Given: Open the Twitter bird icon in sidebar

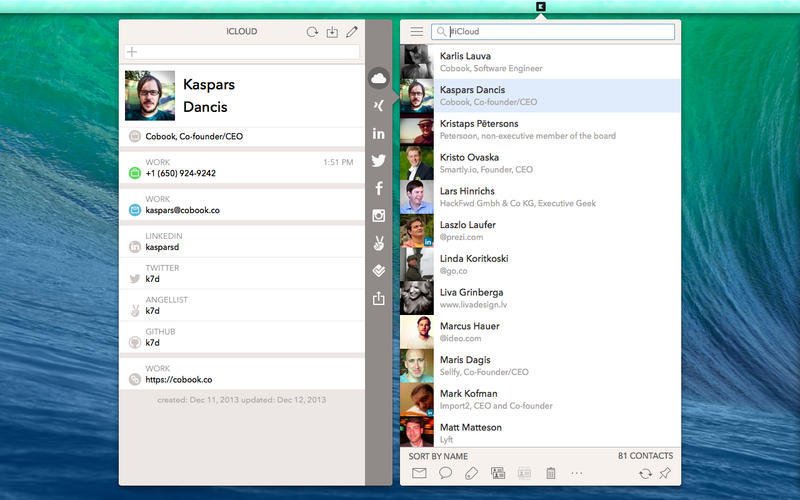Looking at the screenshot, I should pyautogui.click(x=378, y=161).
